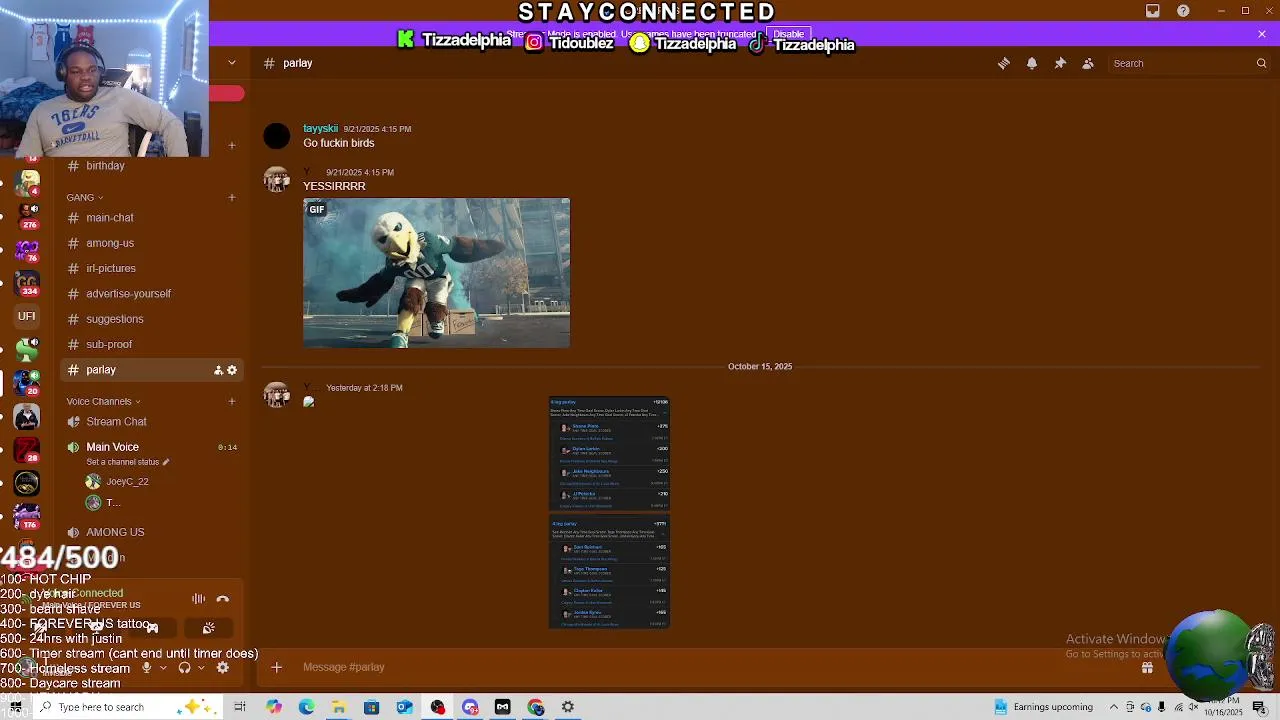This screenshot has height=720, width=1280.
Task: Start an activity with the game controller button
Action: 152,628
